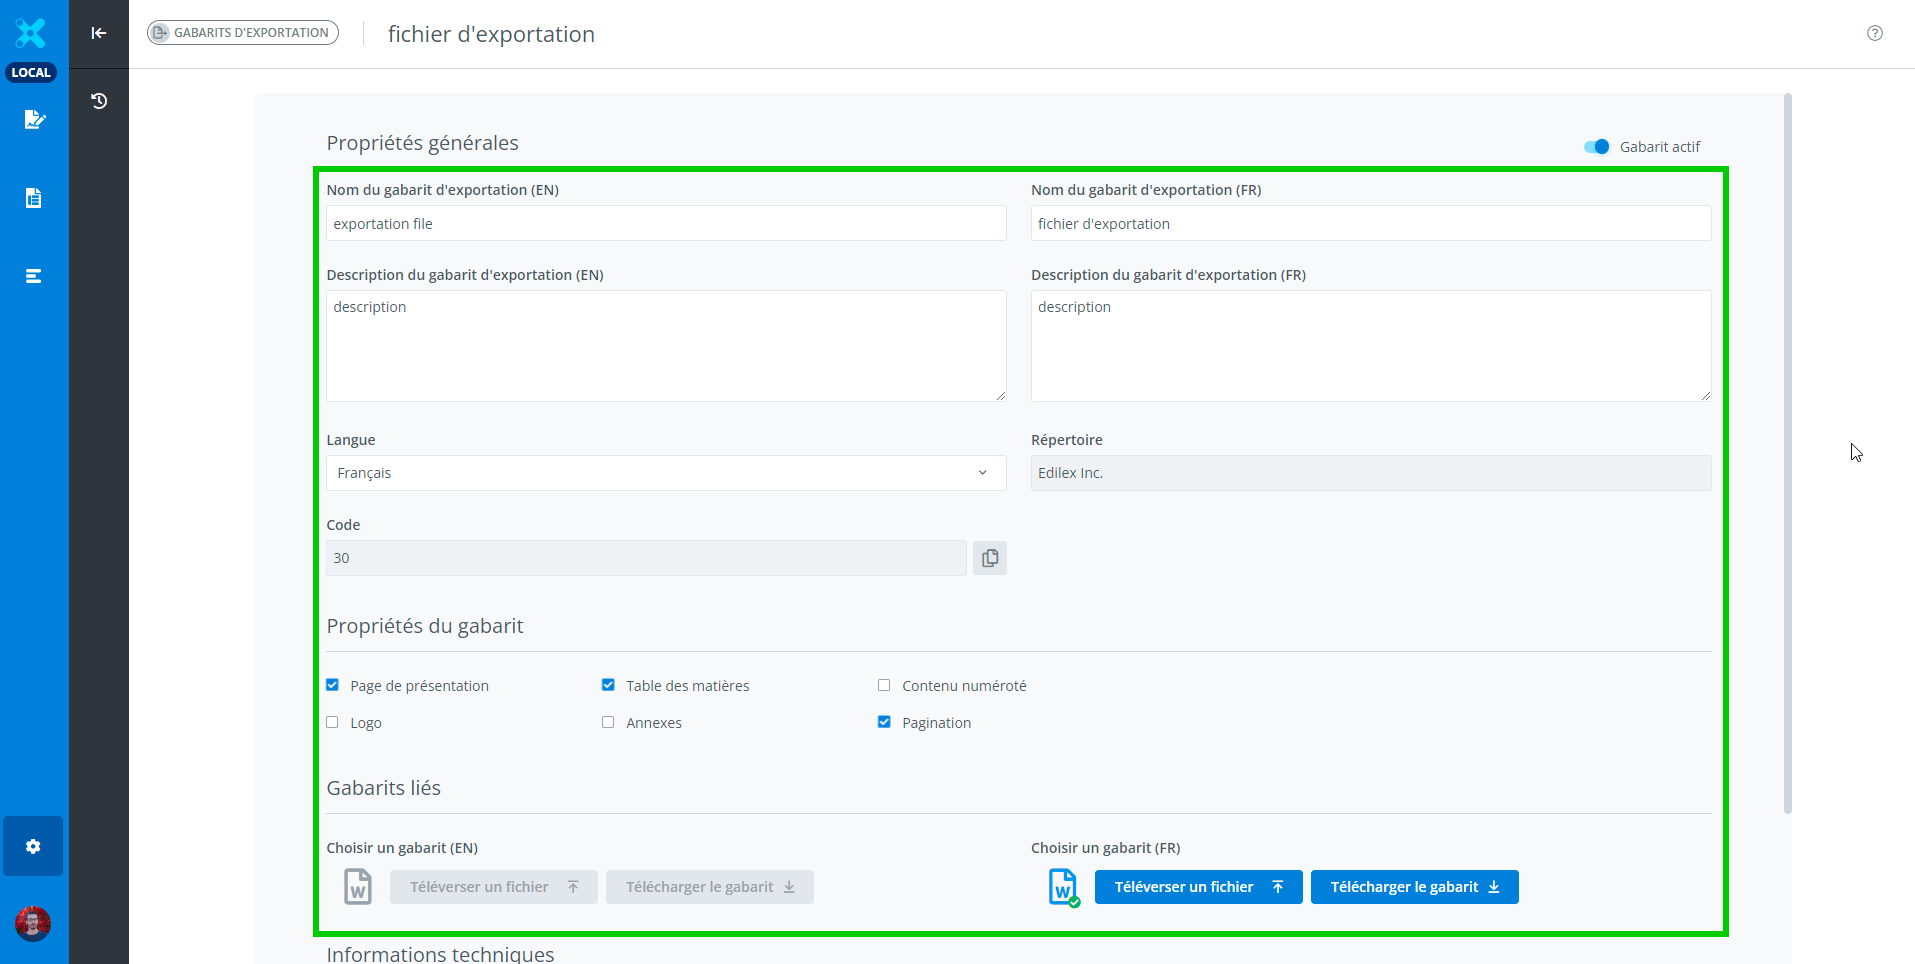The width and height of the screenshot is (1915, 964).
Task: Click the French Word file icon
Action: pos(1063,887)
